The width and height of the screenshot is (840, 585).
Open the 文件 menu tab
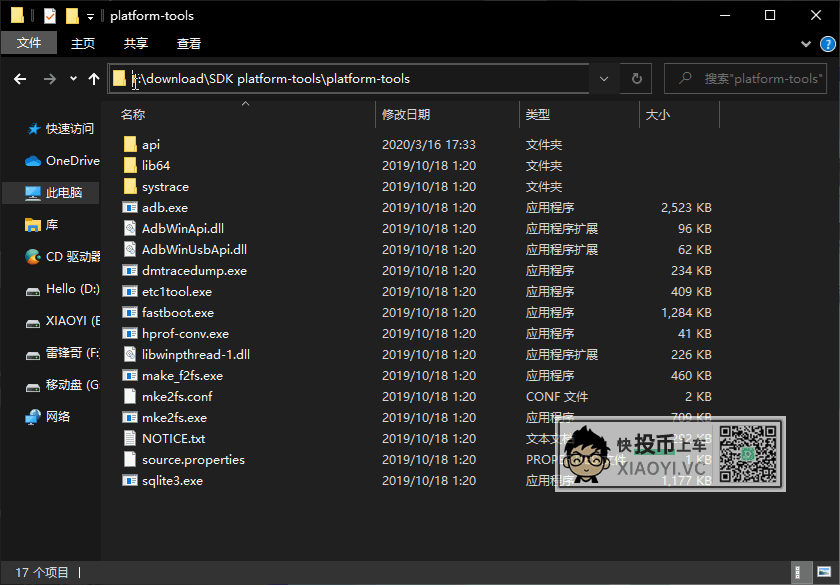[29, 43]
